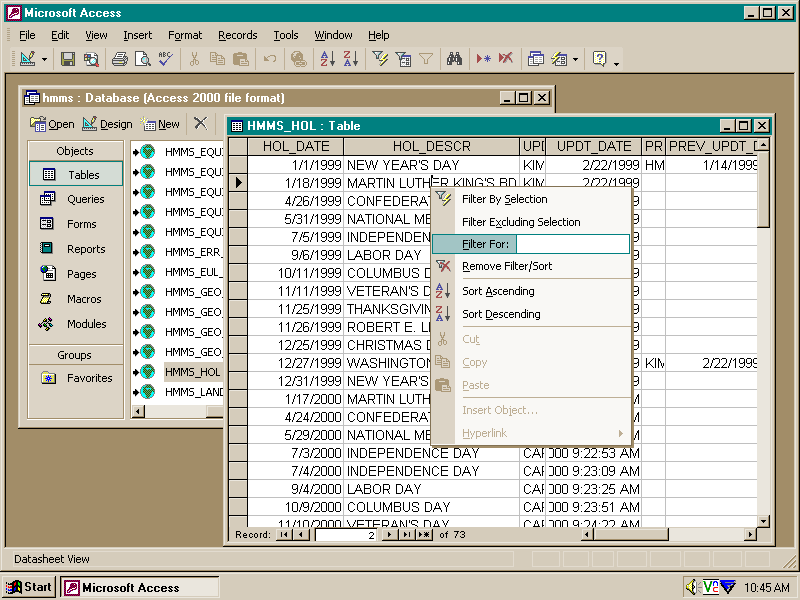Open the New Object dropdown arrow
Screen dimensions: 800x600
point(576,60)
